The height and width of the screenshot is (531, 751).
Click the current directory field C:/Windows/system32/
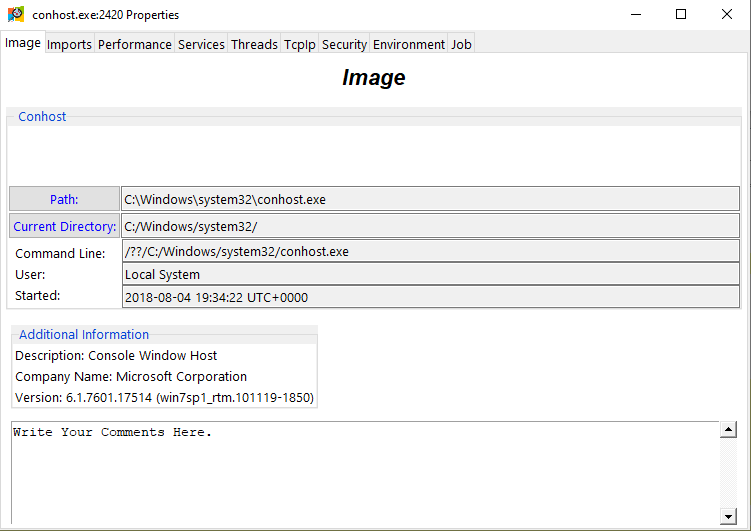coord(431,226)
